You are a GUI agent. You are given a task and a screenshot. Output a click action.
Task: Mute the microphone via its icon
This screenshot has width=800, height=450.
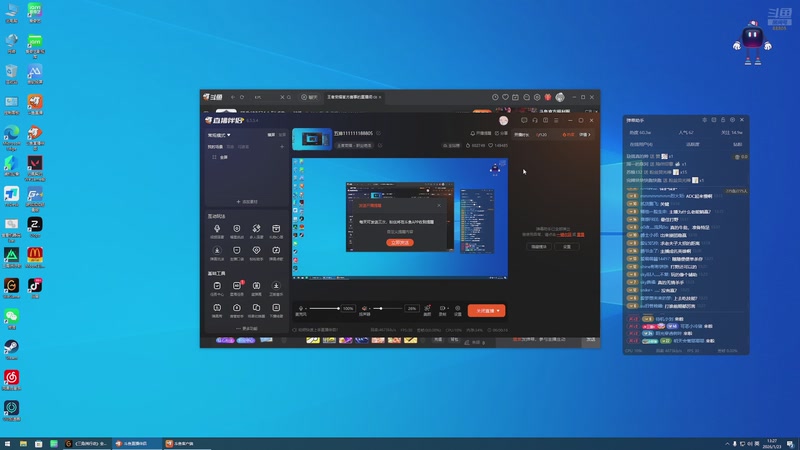[301, 308]
